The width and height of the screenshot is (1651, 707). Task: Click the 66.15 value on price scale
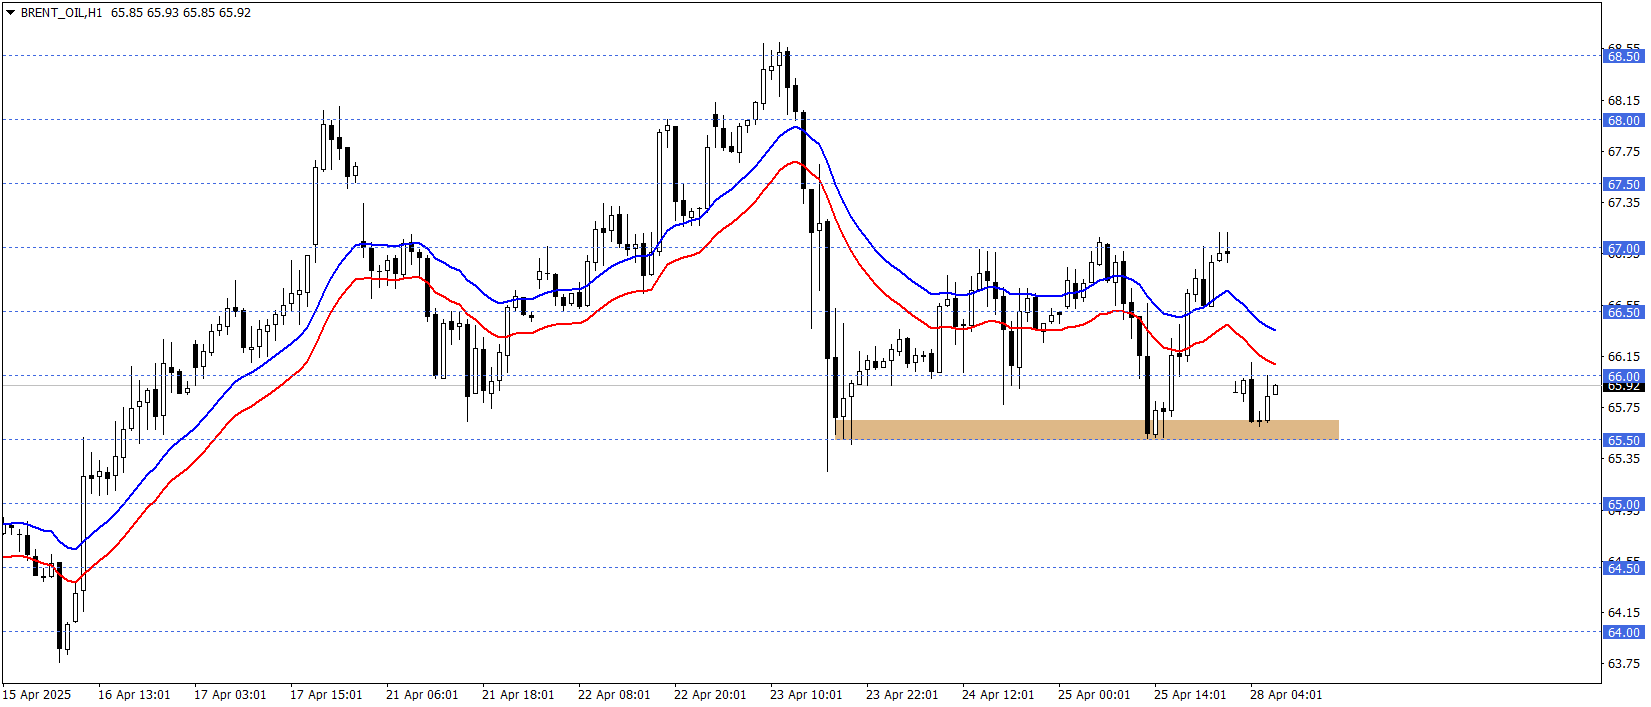click(1623, 356)
